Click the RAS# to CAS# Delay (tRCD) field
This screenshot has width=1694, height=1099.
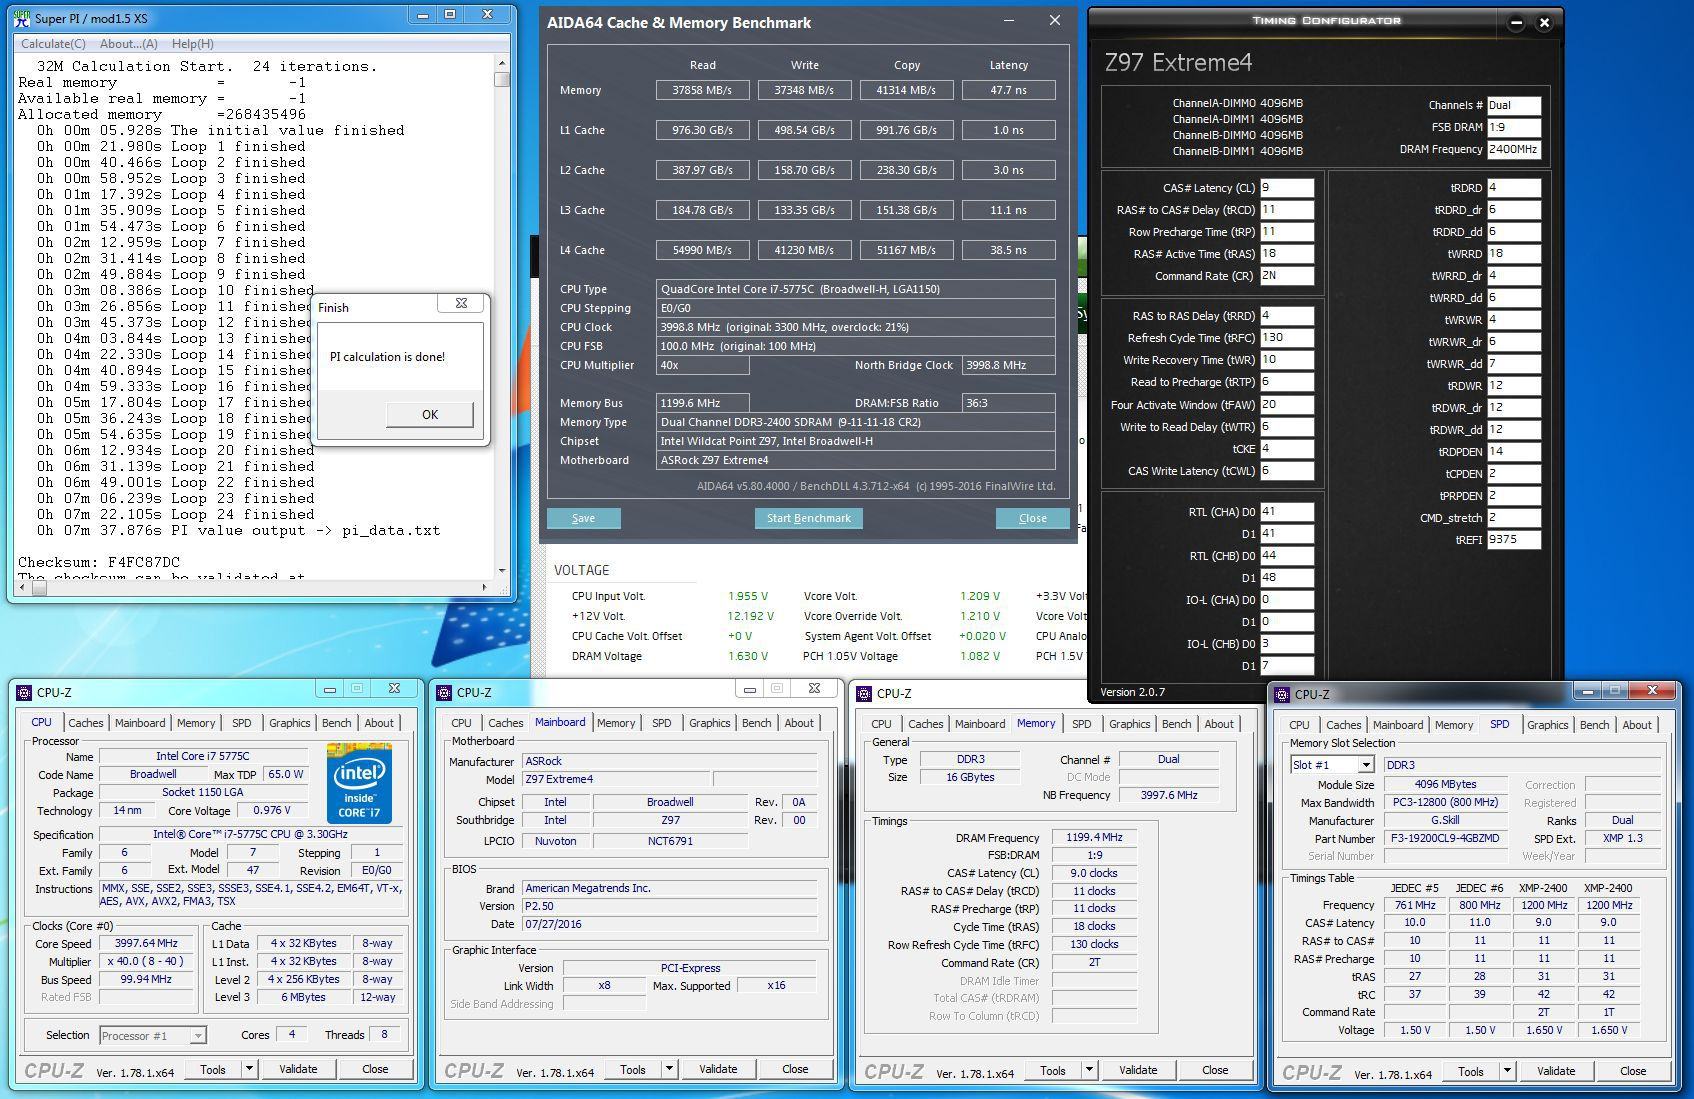[1286, 210]
